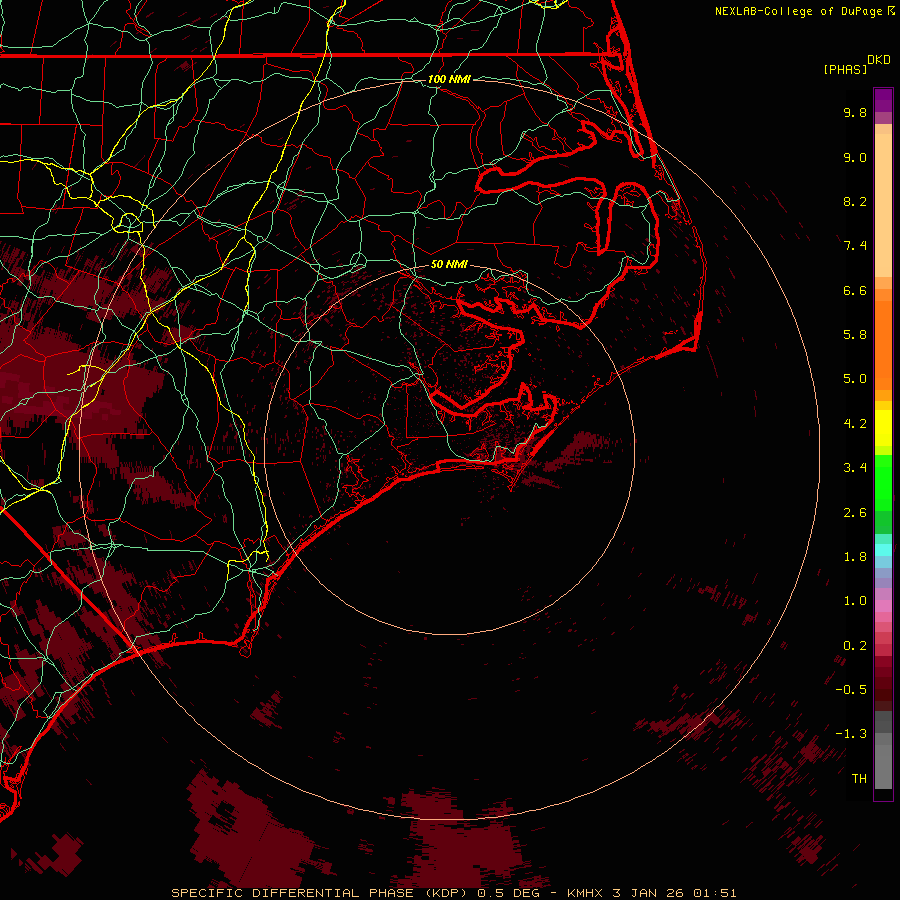Click the TH label on color scale
This screenshot has height=900, width=900.
tap(859, 779)
